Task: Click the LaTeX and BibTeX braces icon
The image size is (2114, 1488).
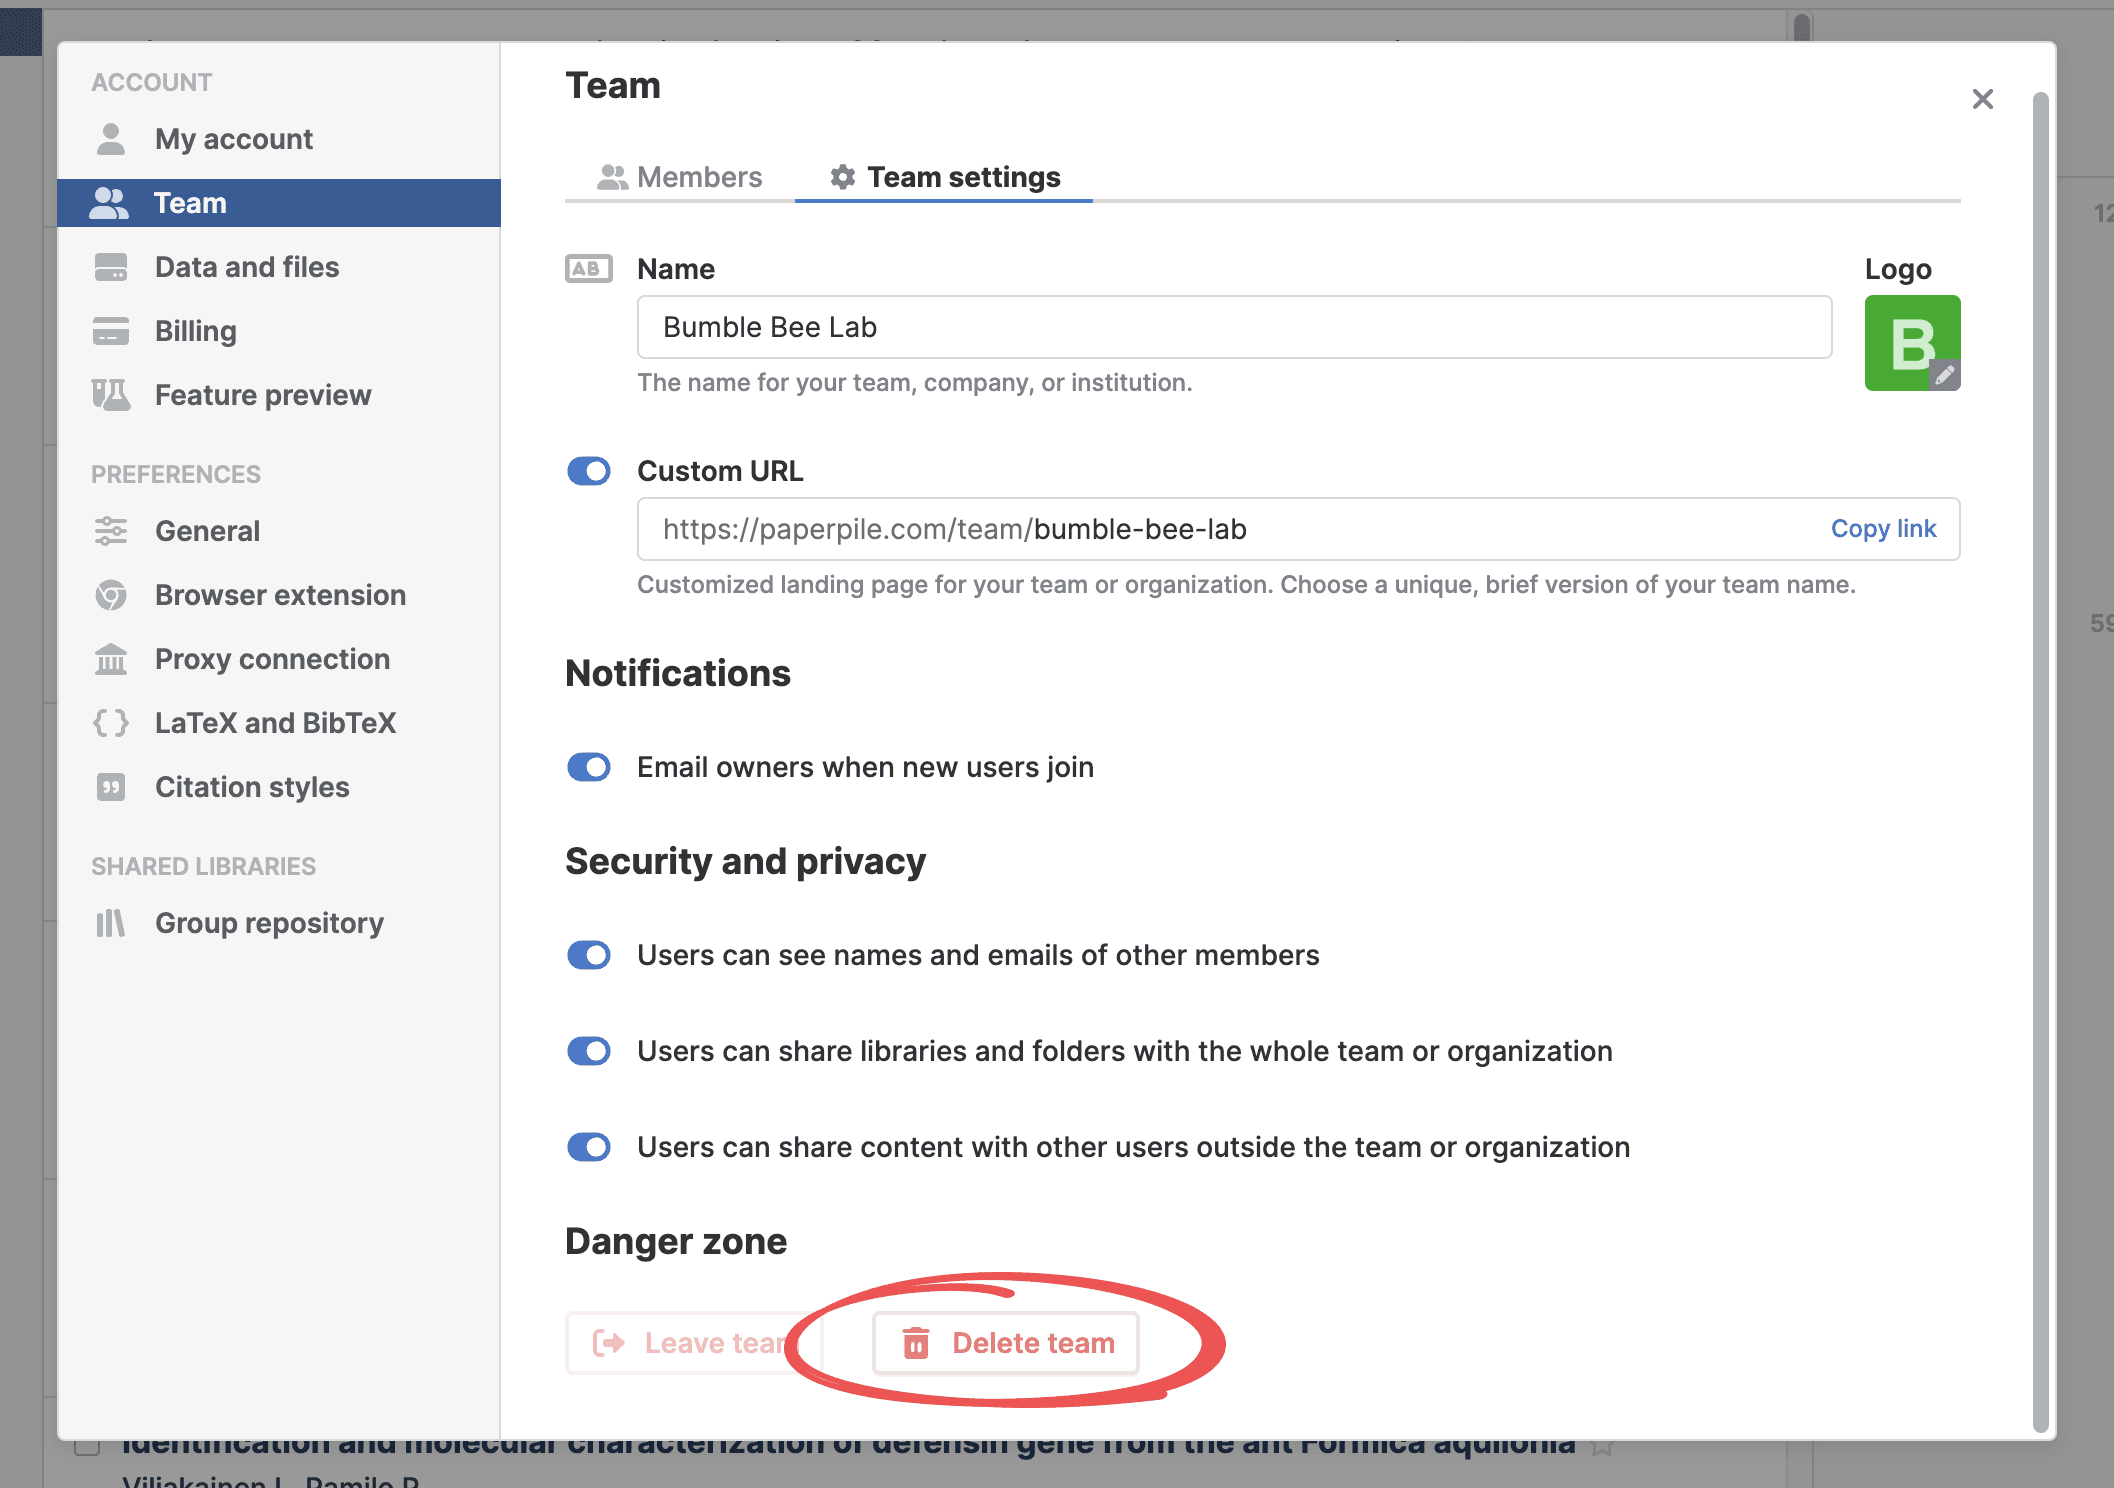Action: [111, 723]
